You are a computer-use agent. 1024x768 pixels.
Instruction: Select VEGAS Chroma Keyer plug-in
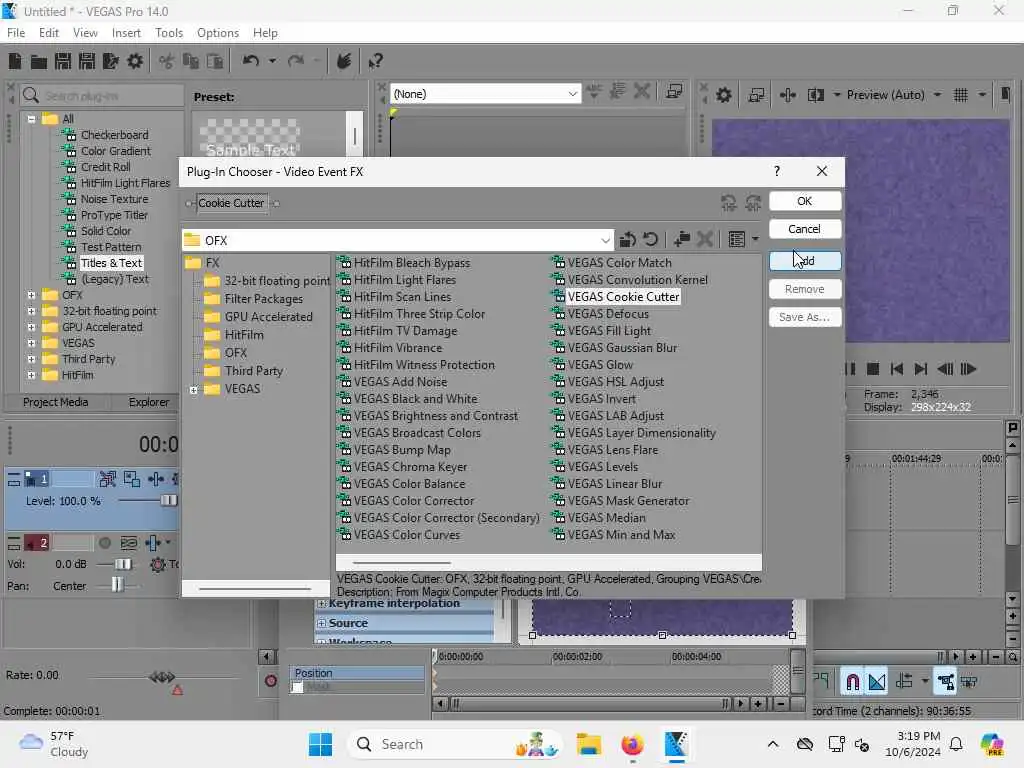point(411,467)
